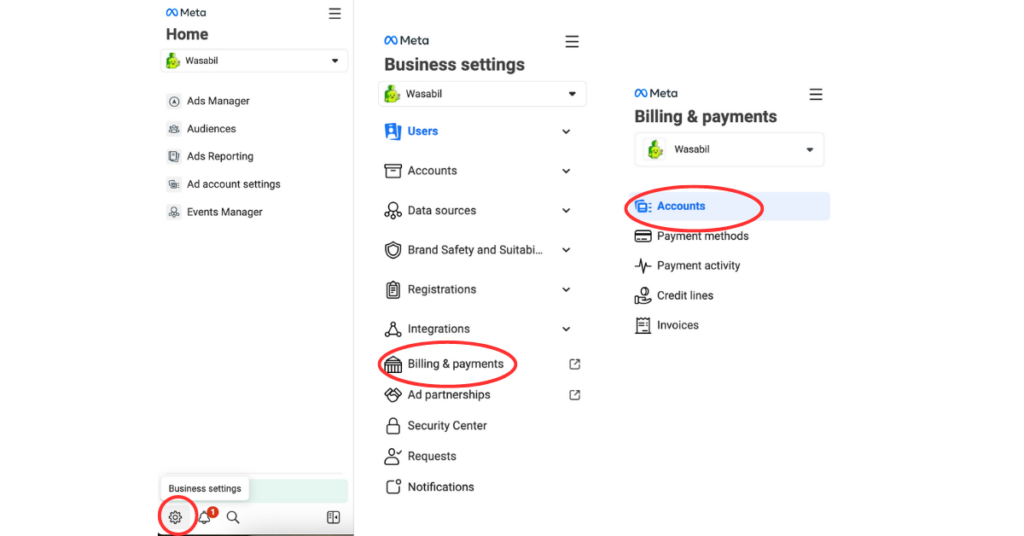Open Ads Manager from Home menu

pyautogui.click(x=217, y=101)
